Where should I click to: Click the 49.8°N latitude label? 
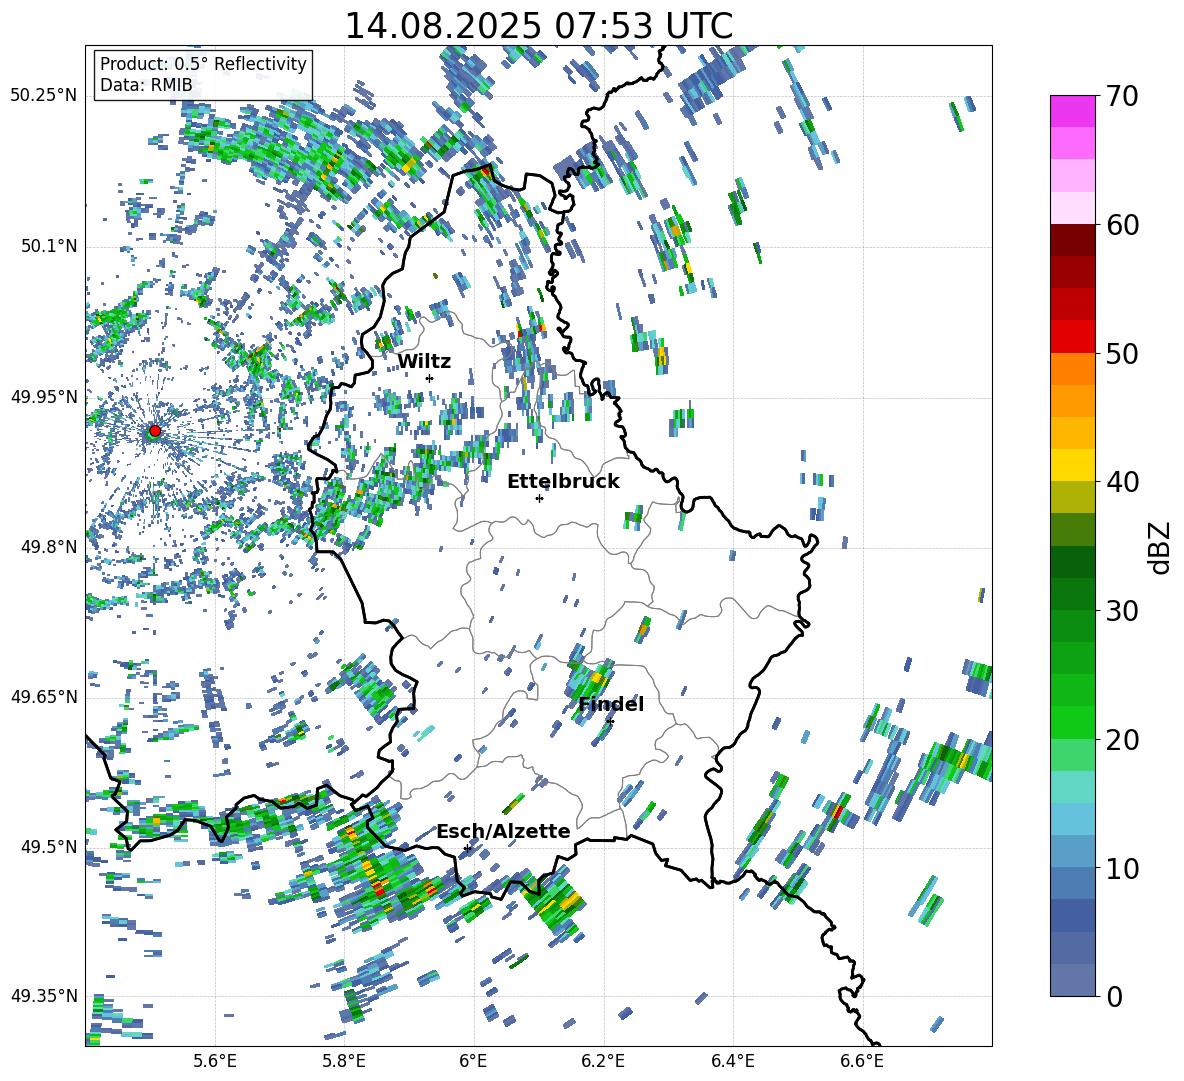(50, 547)
